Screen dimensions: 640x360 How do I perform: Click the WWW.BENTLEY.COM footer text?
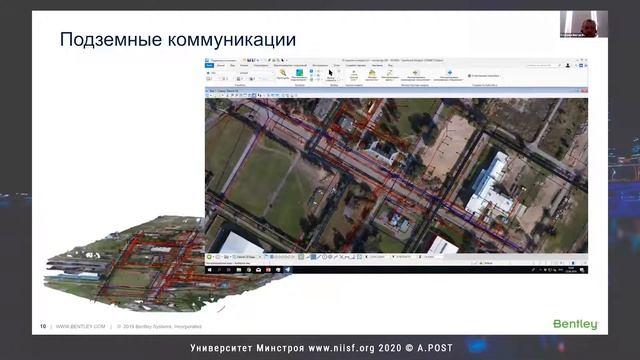click(x=80, y=327)
